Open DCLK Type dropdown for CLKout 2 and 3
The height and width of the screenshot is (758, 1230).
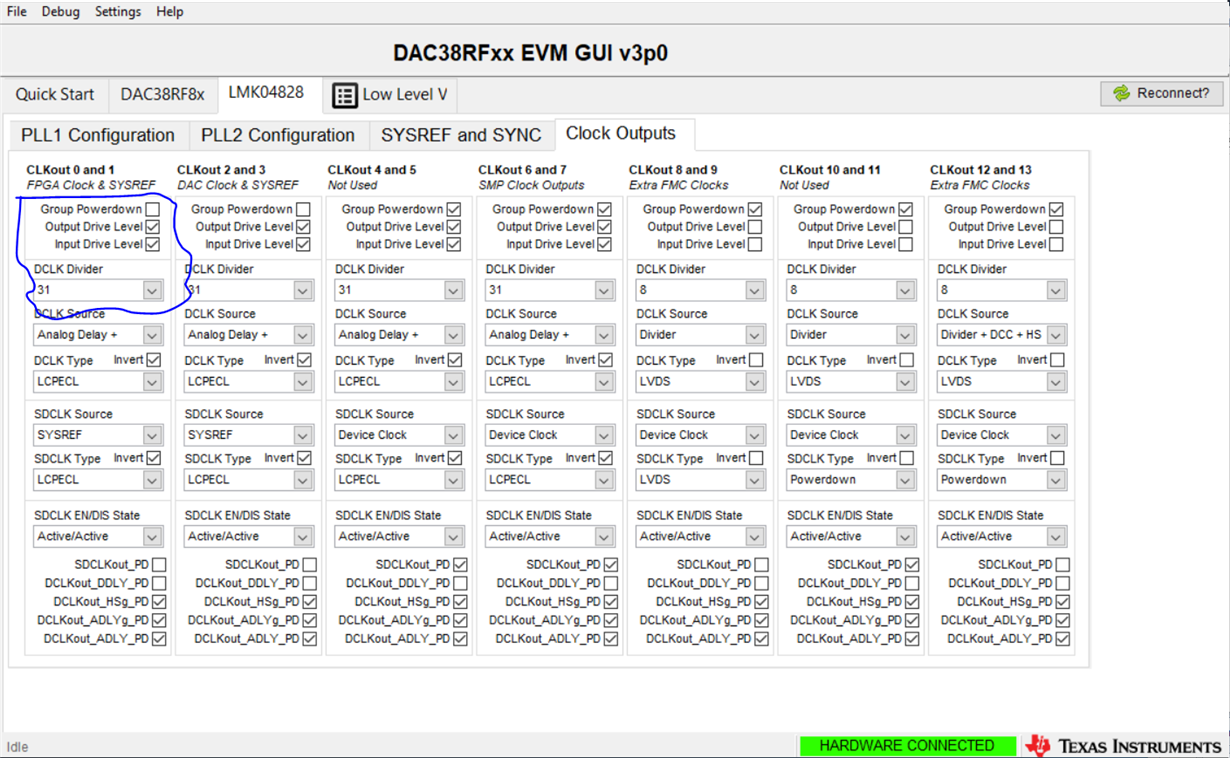coord(248,381)
